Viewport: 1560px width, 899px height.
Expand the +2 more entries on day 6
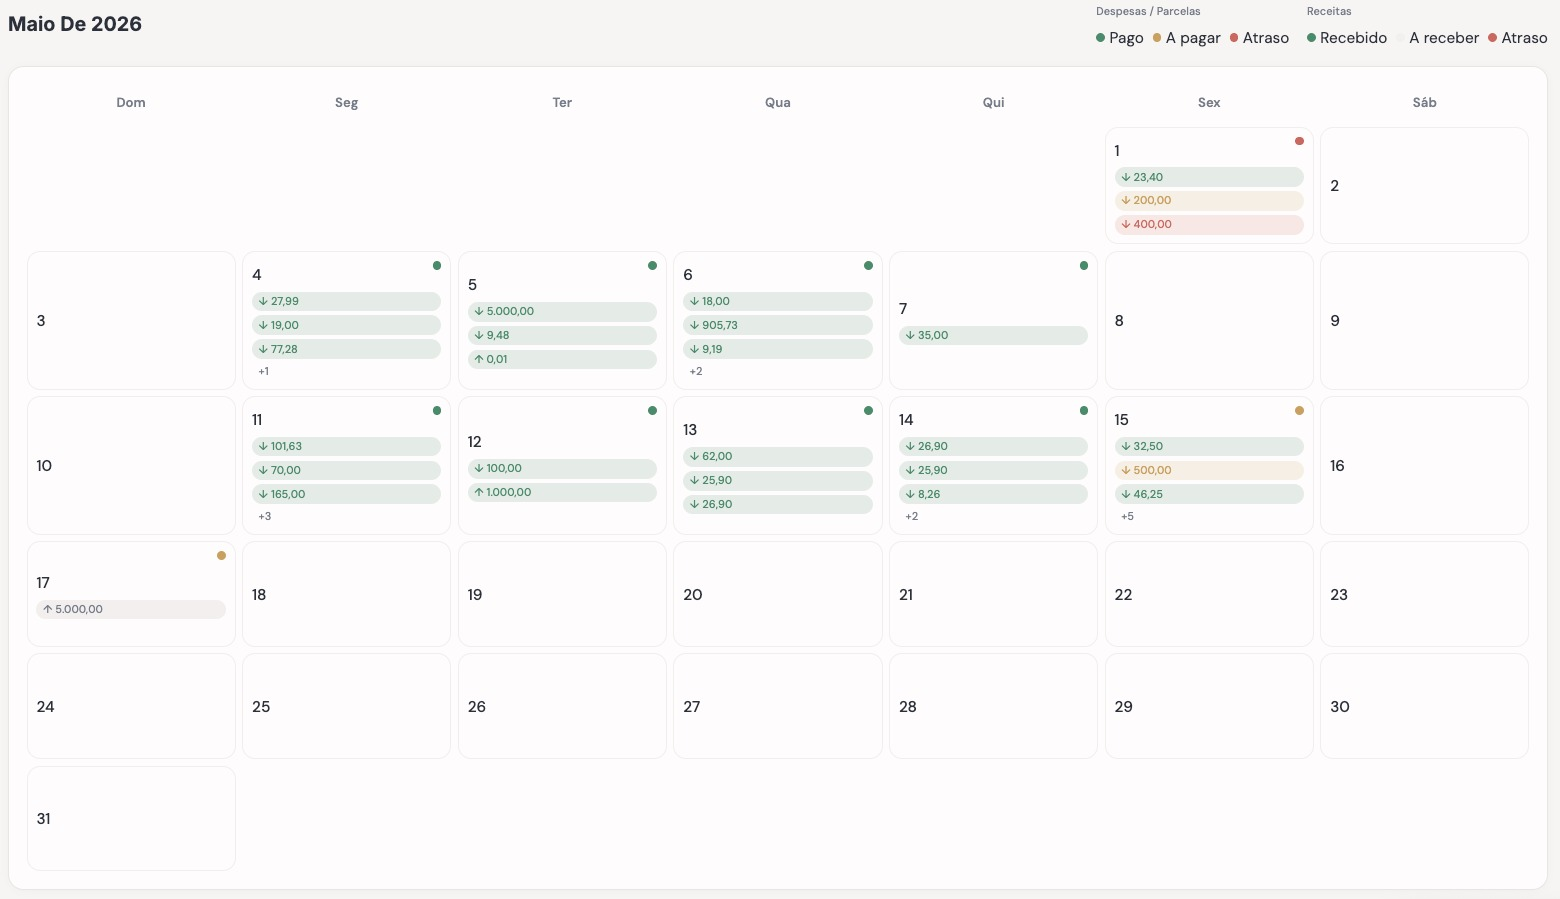[695, 371]
